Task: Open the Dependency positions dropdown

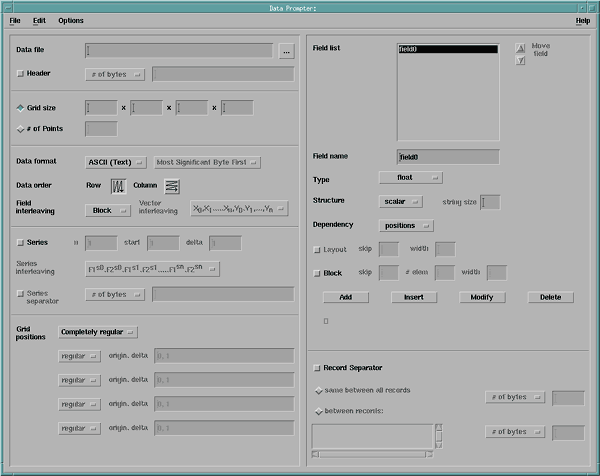Action: 407,225
